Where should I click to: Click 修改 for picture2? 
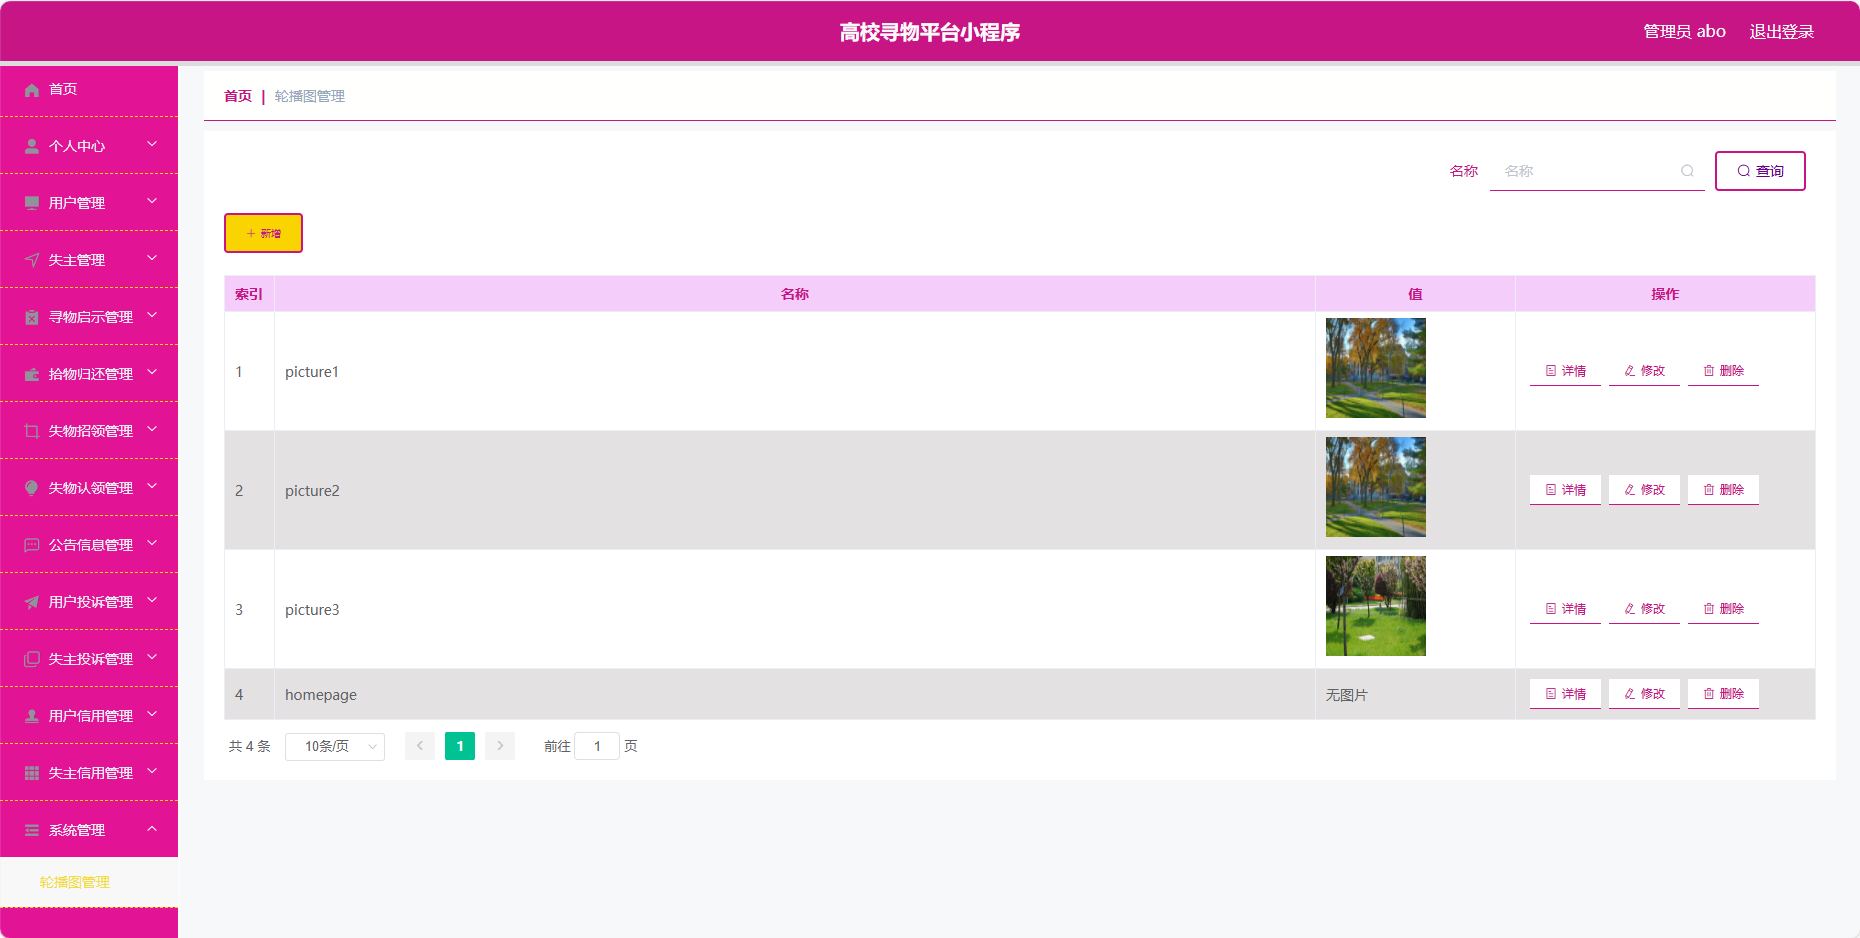tap(1644, 490)
